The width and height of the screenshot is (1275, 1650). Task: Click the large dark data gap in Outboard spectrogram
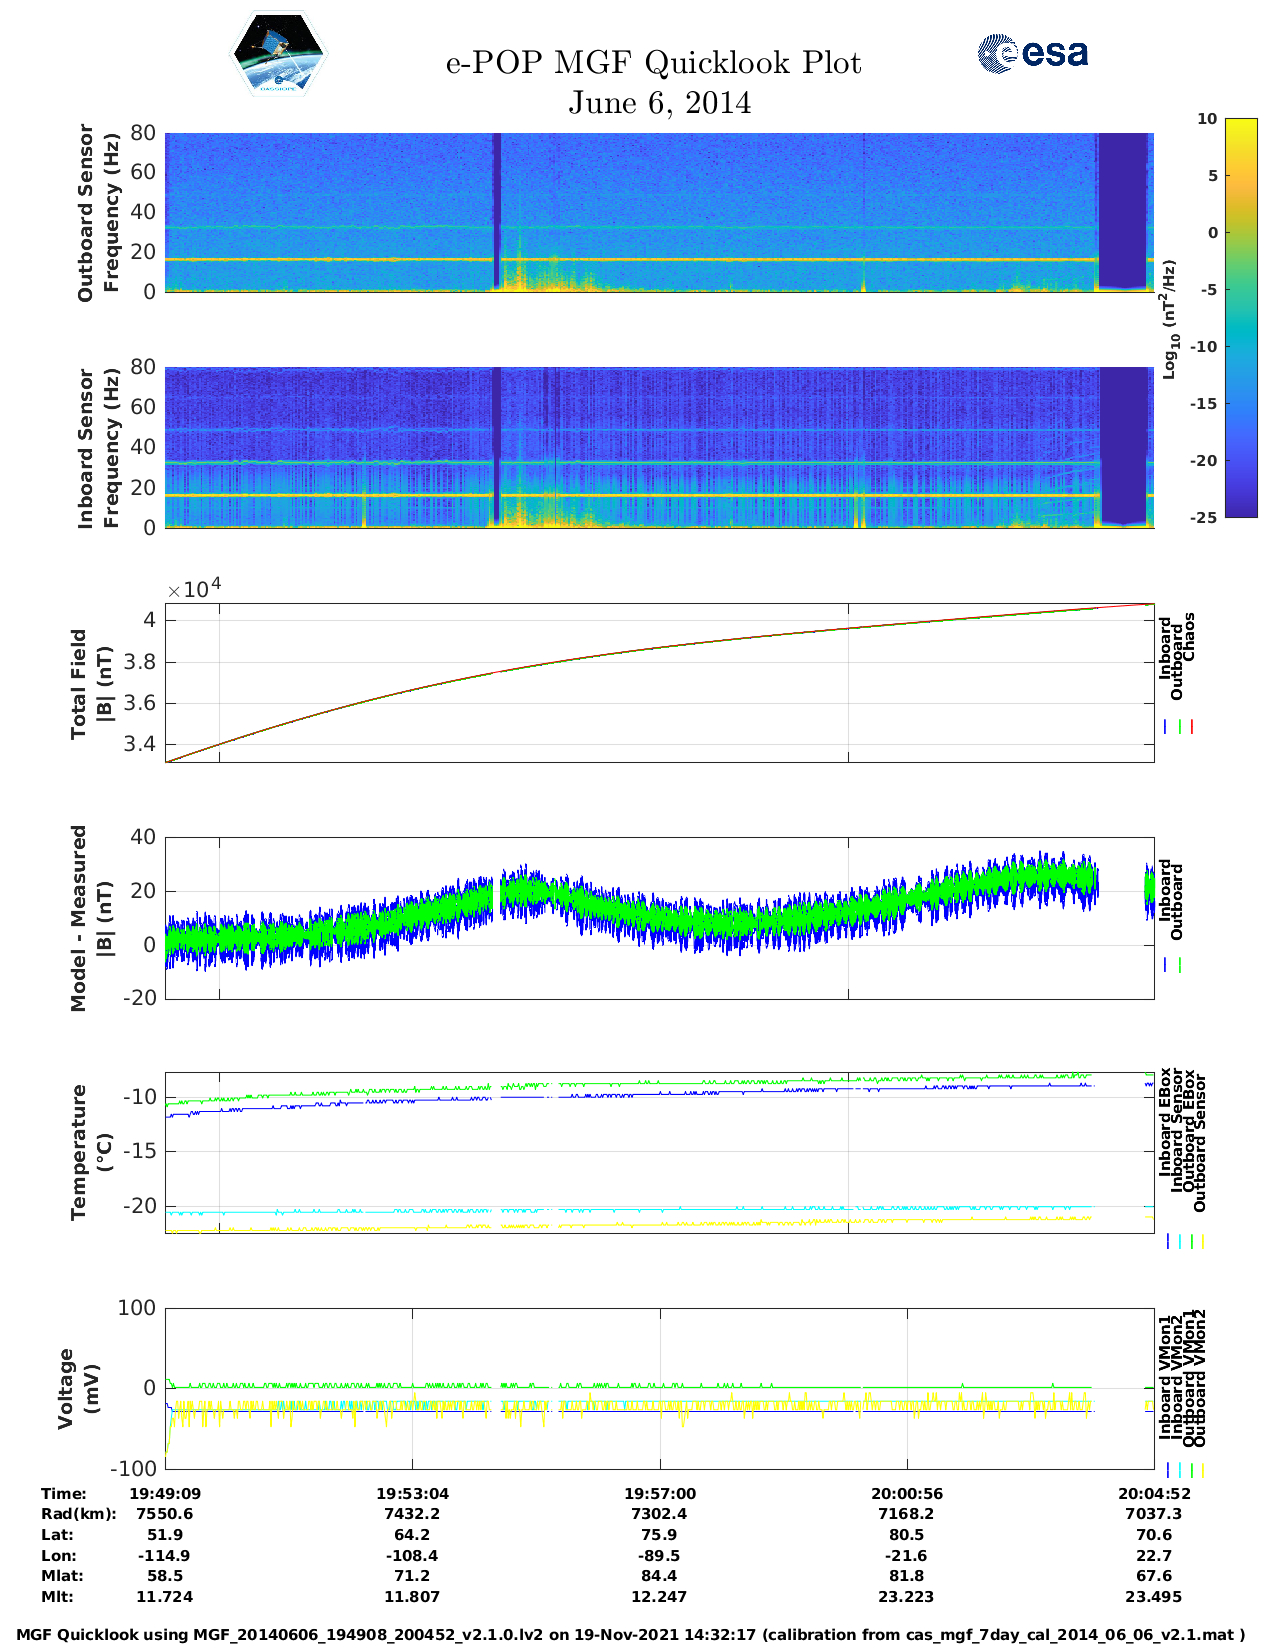tap(1122, 210)
